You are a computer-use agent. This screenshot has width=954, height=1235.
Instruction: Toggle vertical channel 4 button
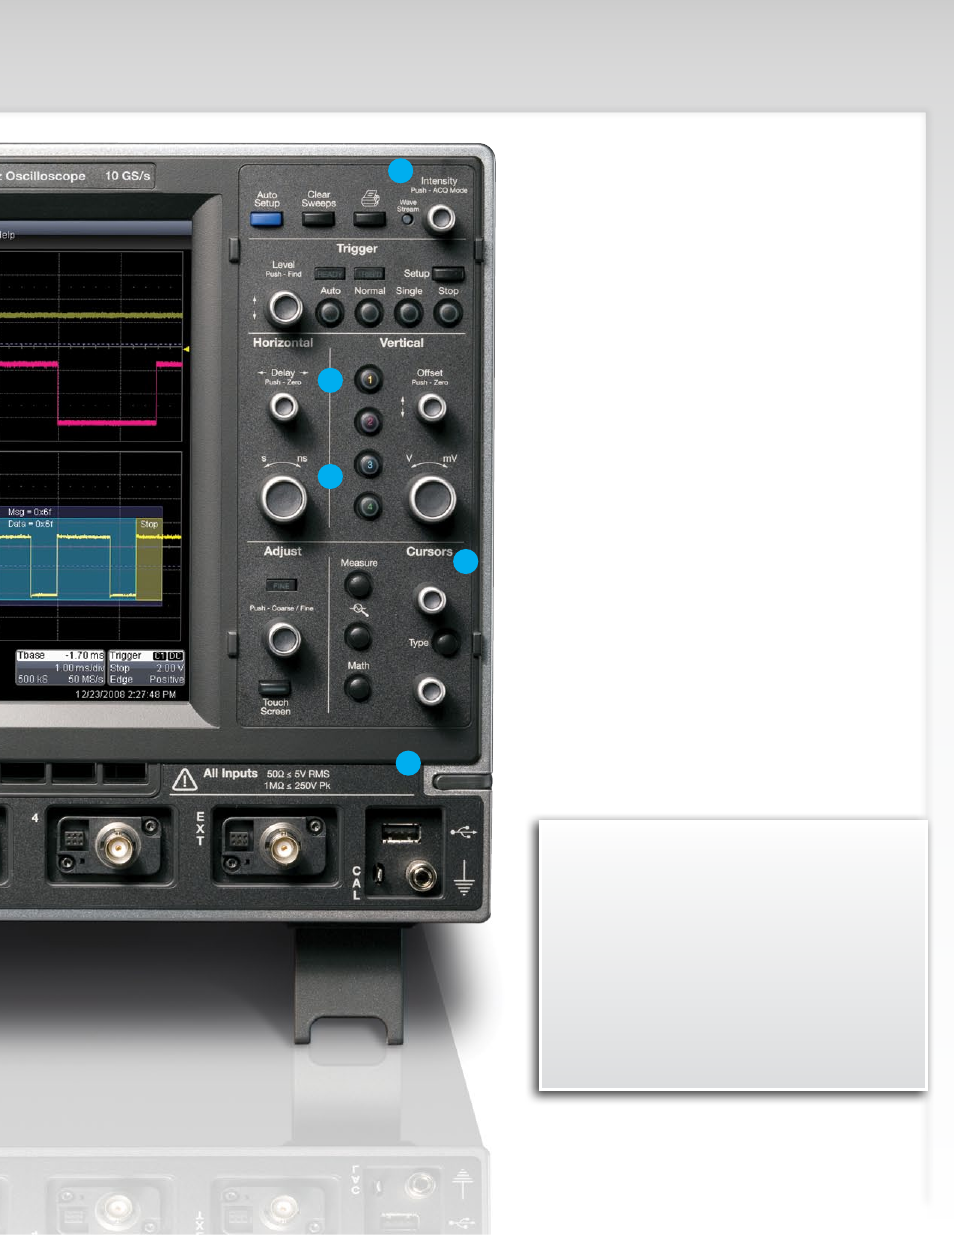click(369, 507)
